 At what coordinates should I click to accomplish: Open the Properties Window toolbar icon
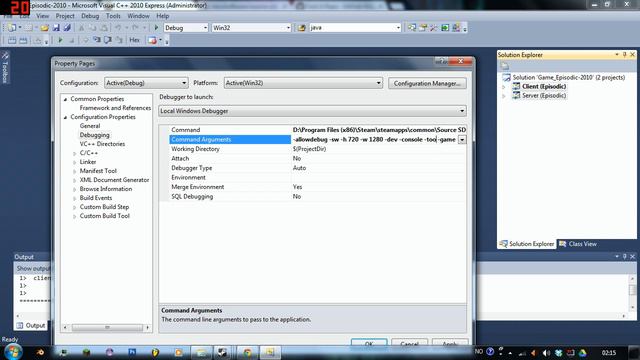click(x=423, y=28)
